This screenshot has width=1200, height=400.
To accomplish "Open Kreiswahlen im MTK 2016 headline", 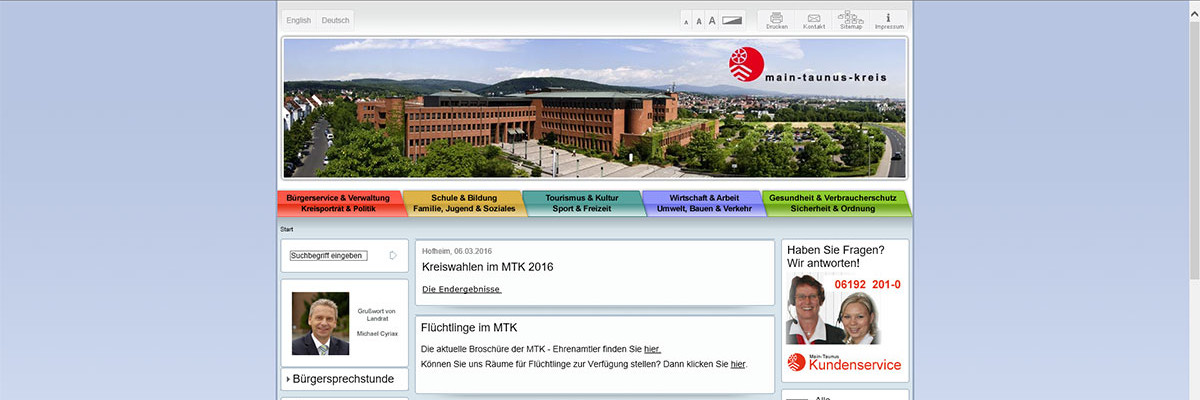I will click(x=488, y=267).
